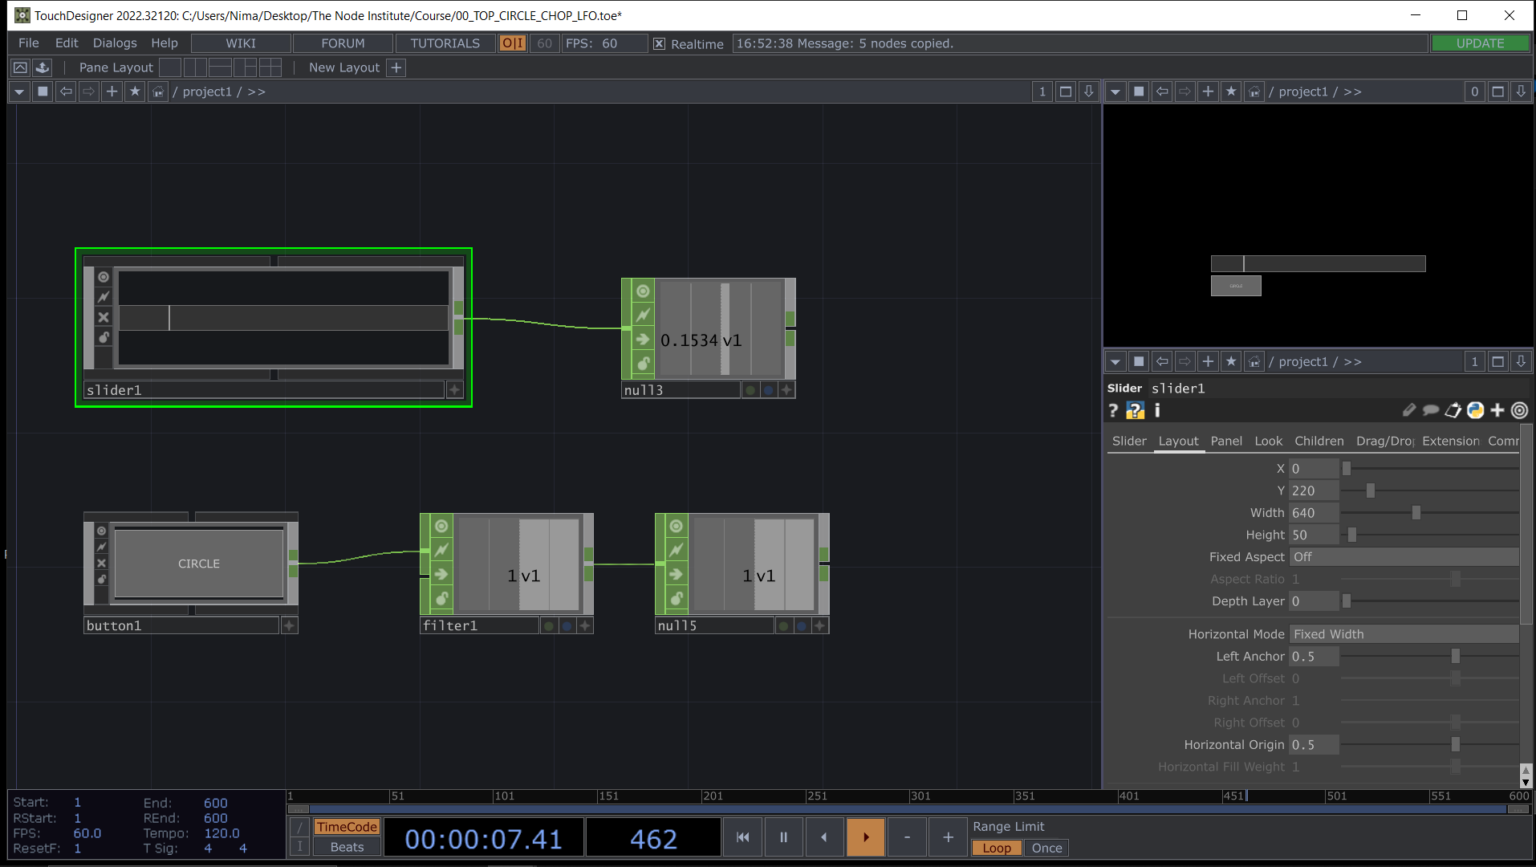The height and width of the screenshot is (867, 1536).
Task: Expand the >> path breadcrumb after project1
Action: click(257, 92)
